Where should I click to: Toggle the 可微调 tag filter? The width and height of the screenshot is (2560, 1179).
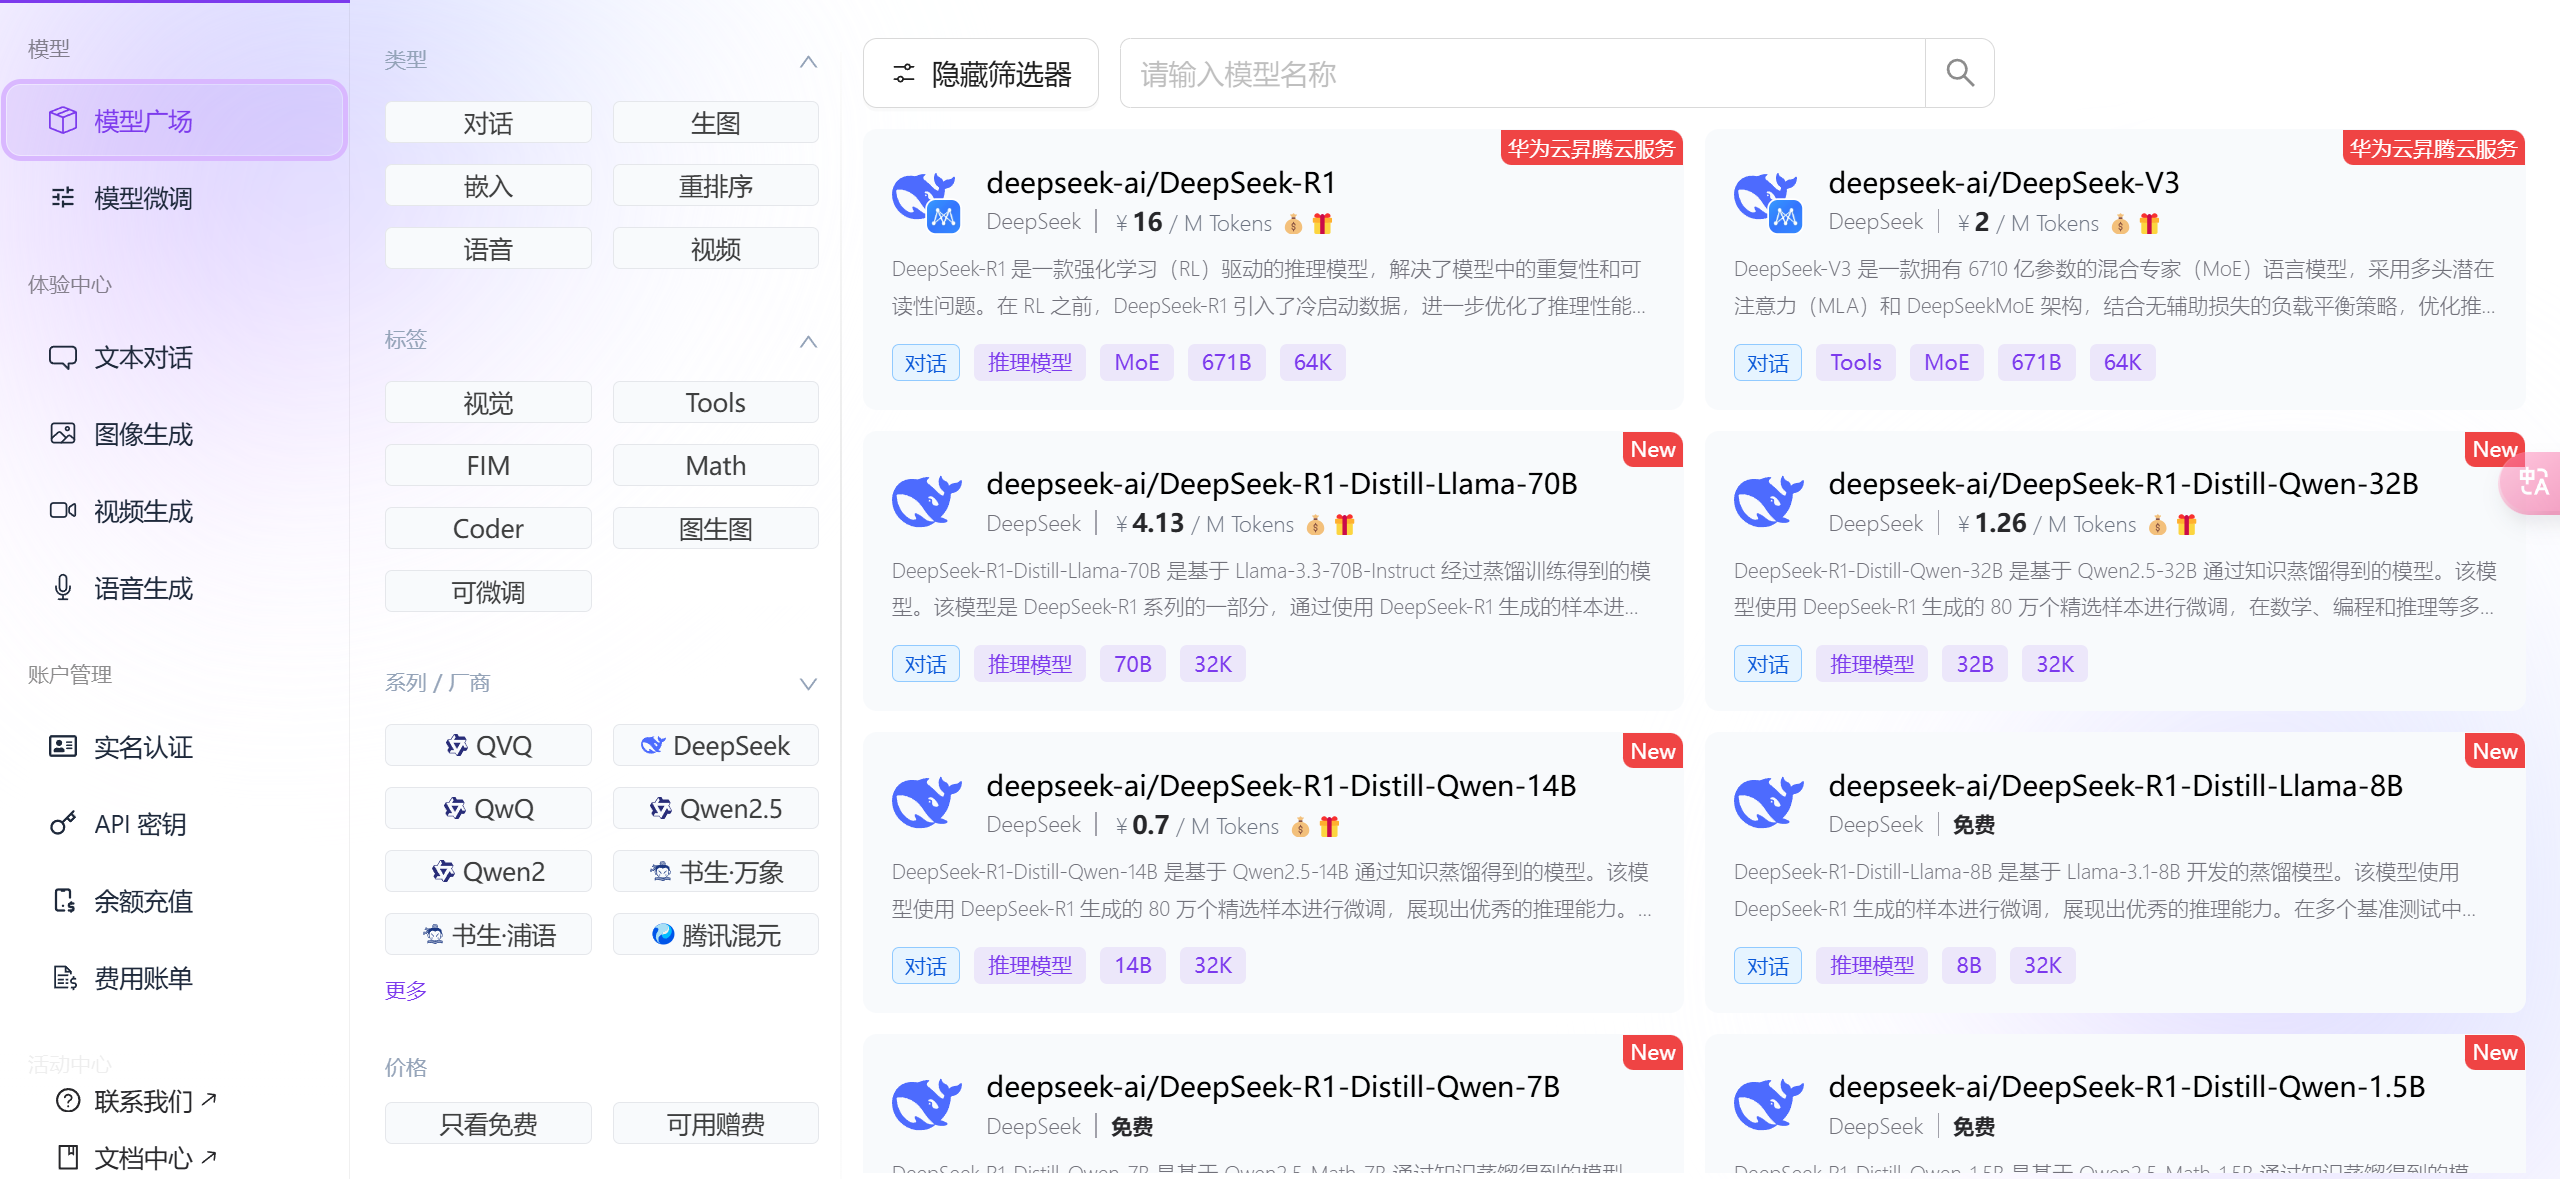point(488,592)
